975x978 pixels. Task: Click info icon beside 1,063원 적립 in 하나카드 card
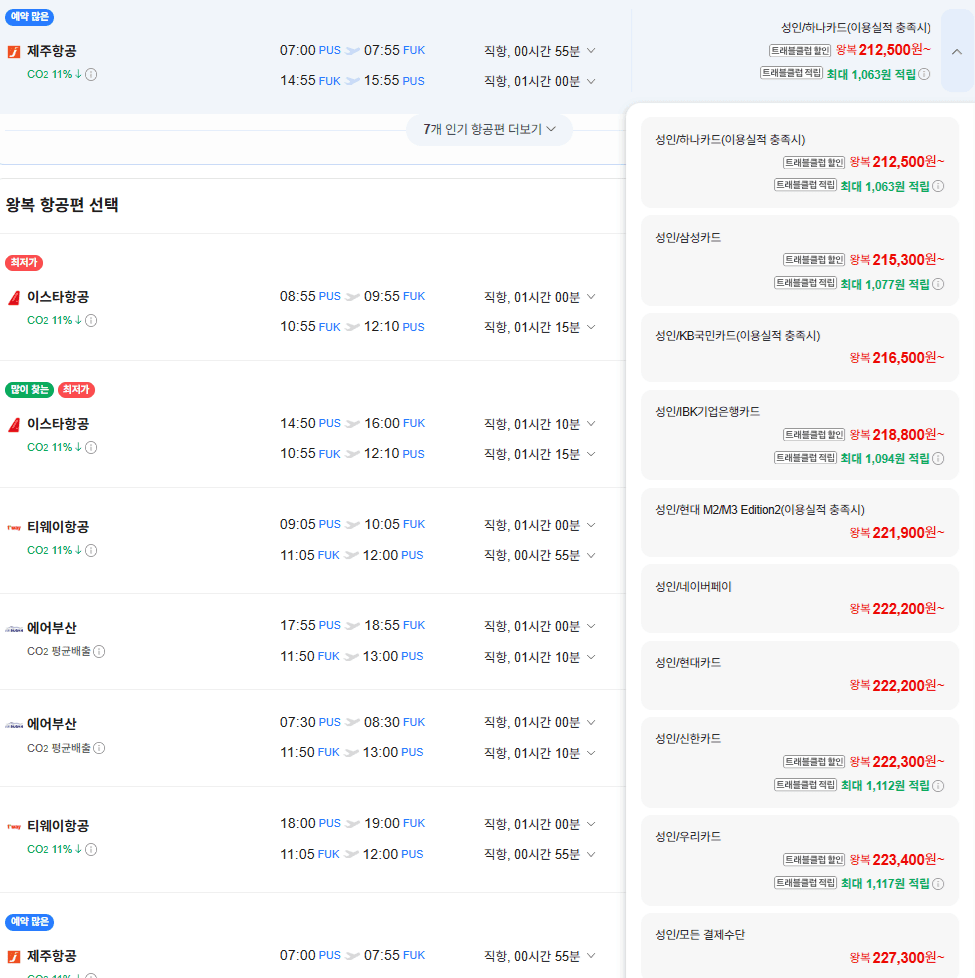(938, 186)
